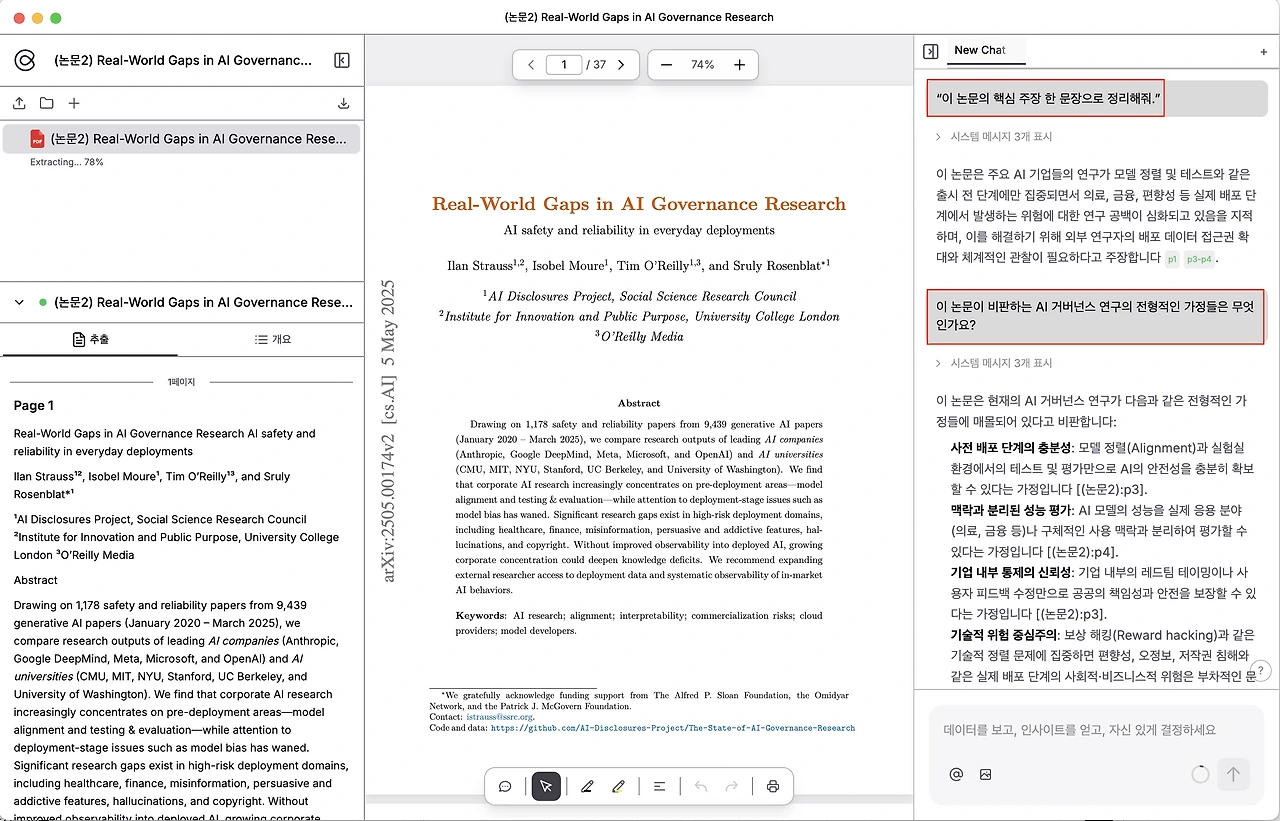Open the GitHub code and data link
1280x821 pixels.
coord(672,728)
